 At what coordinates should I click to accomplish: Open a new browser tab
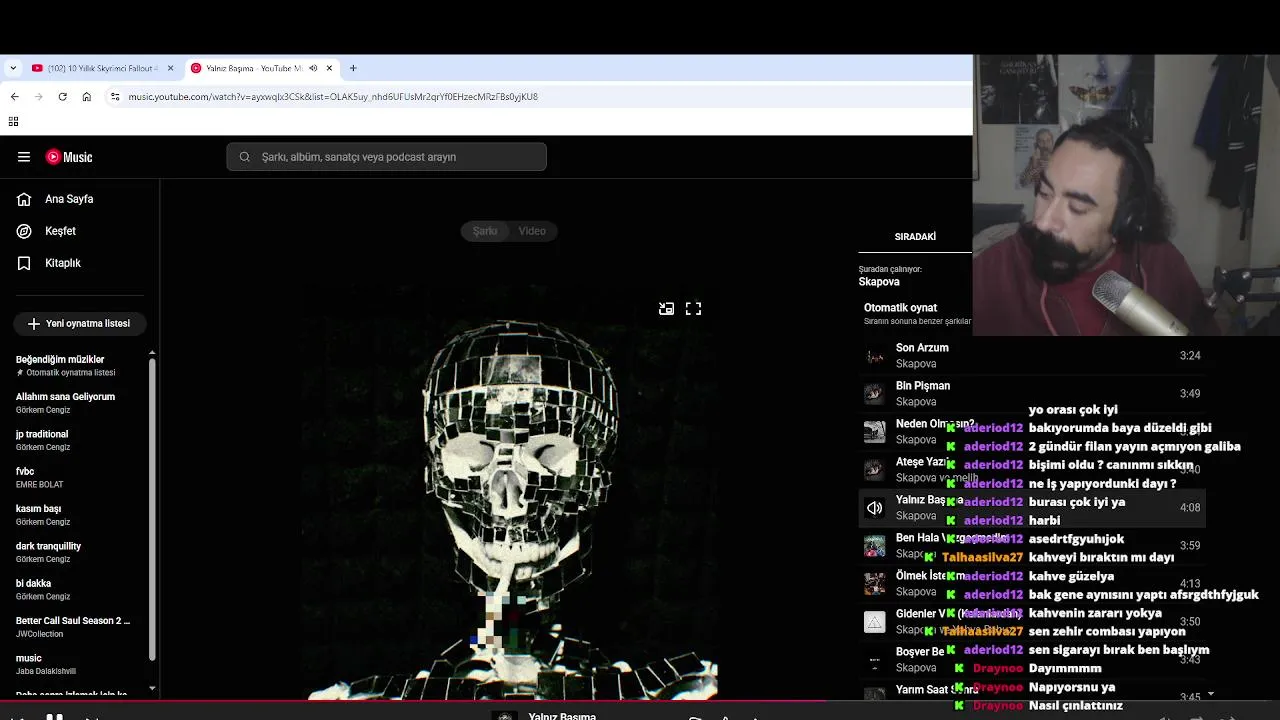[353, 68]
